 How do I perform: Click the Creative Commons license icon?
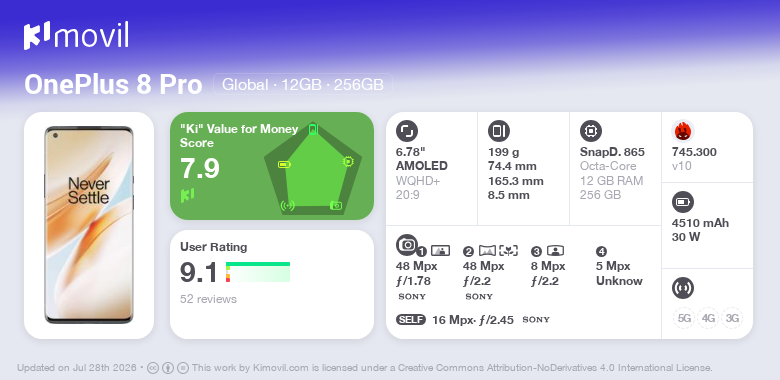point(153,368)
